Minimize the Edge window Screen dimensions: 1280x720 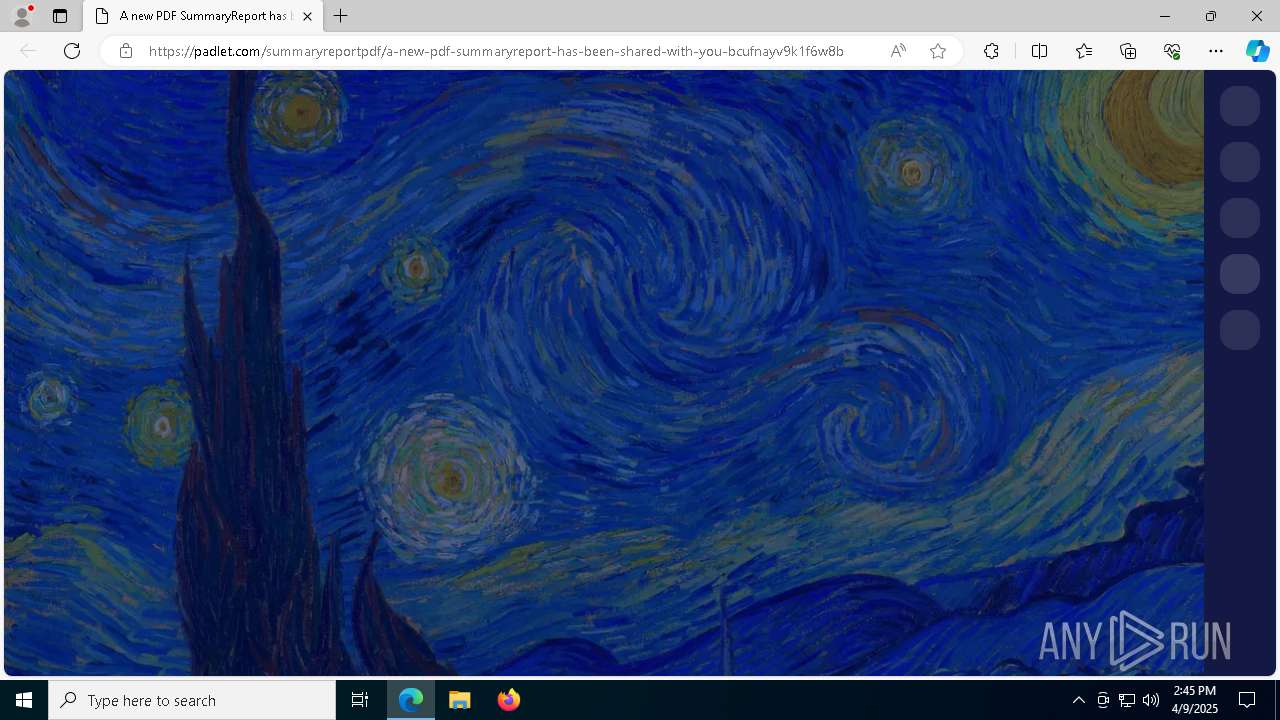[1165, 16]
